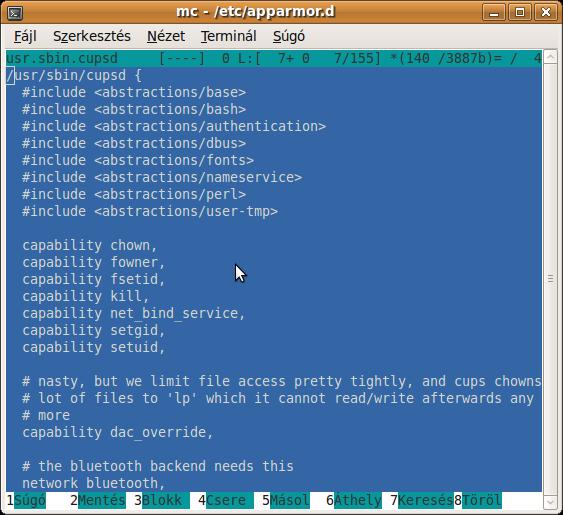Open the Nézet menu
Screen dimensions: 563x515
tap(166, 36)
